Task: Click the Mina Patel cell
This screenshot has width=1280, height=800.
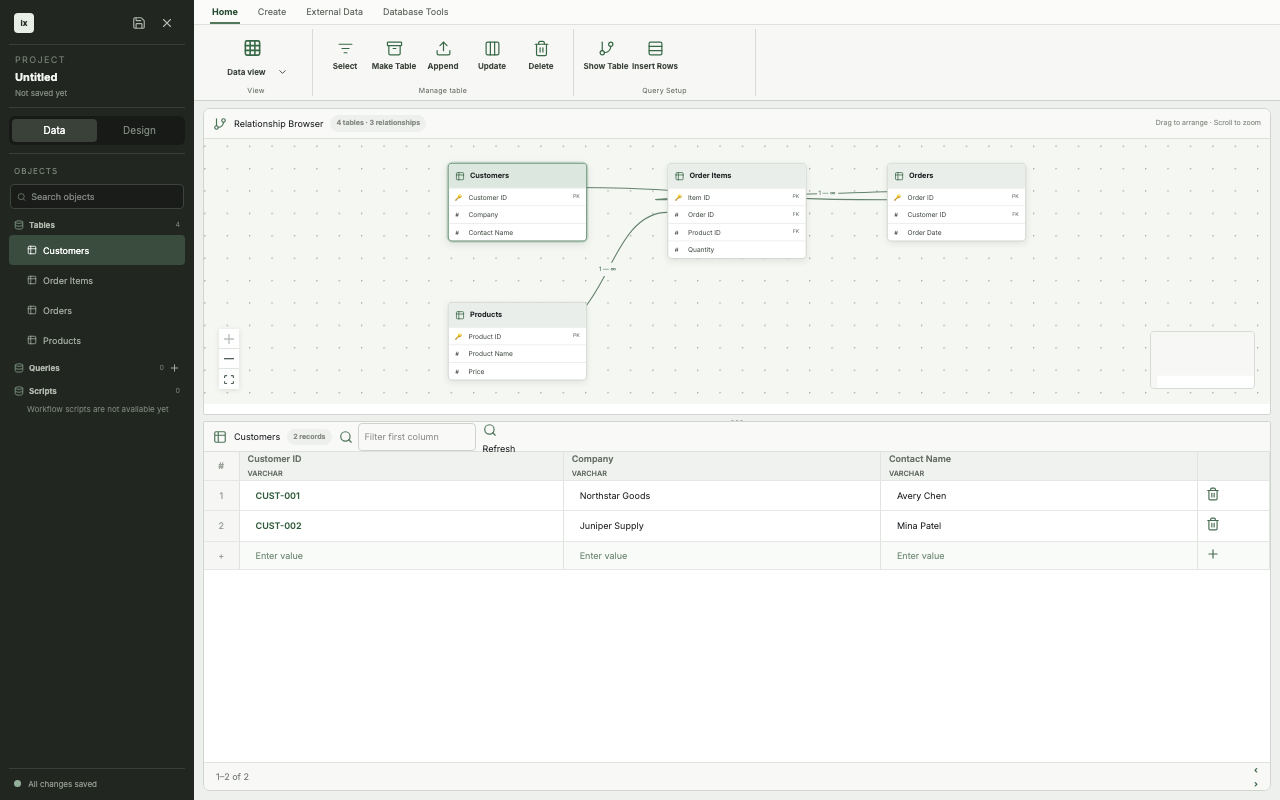Action: (1039, 526)
